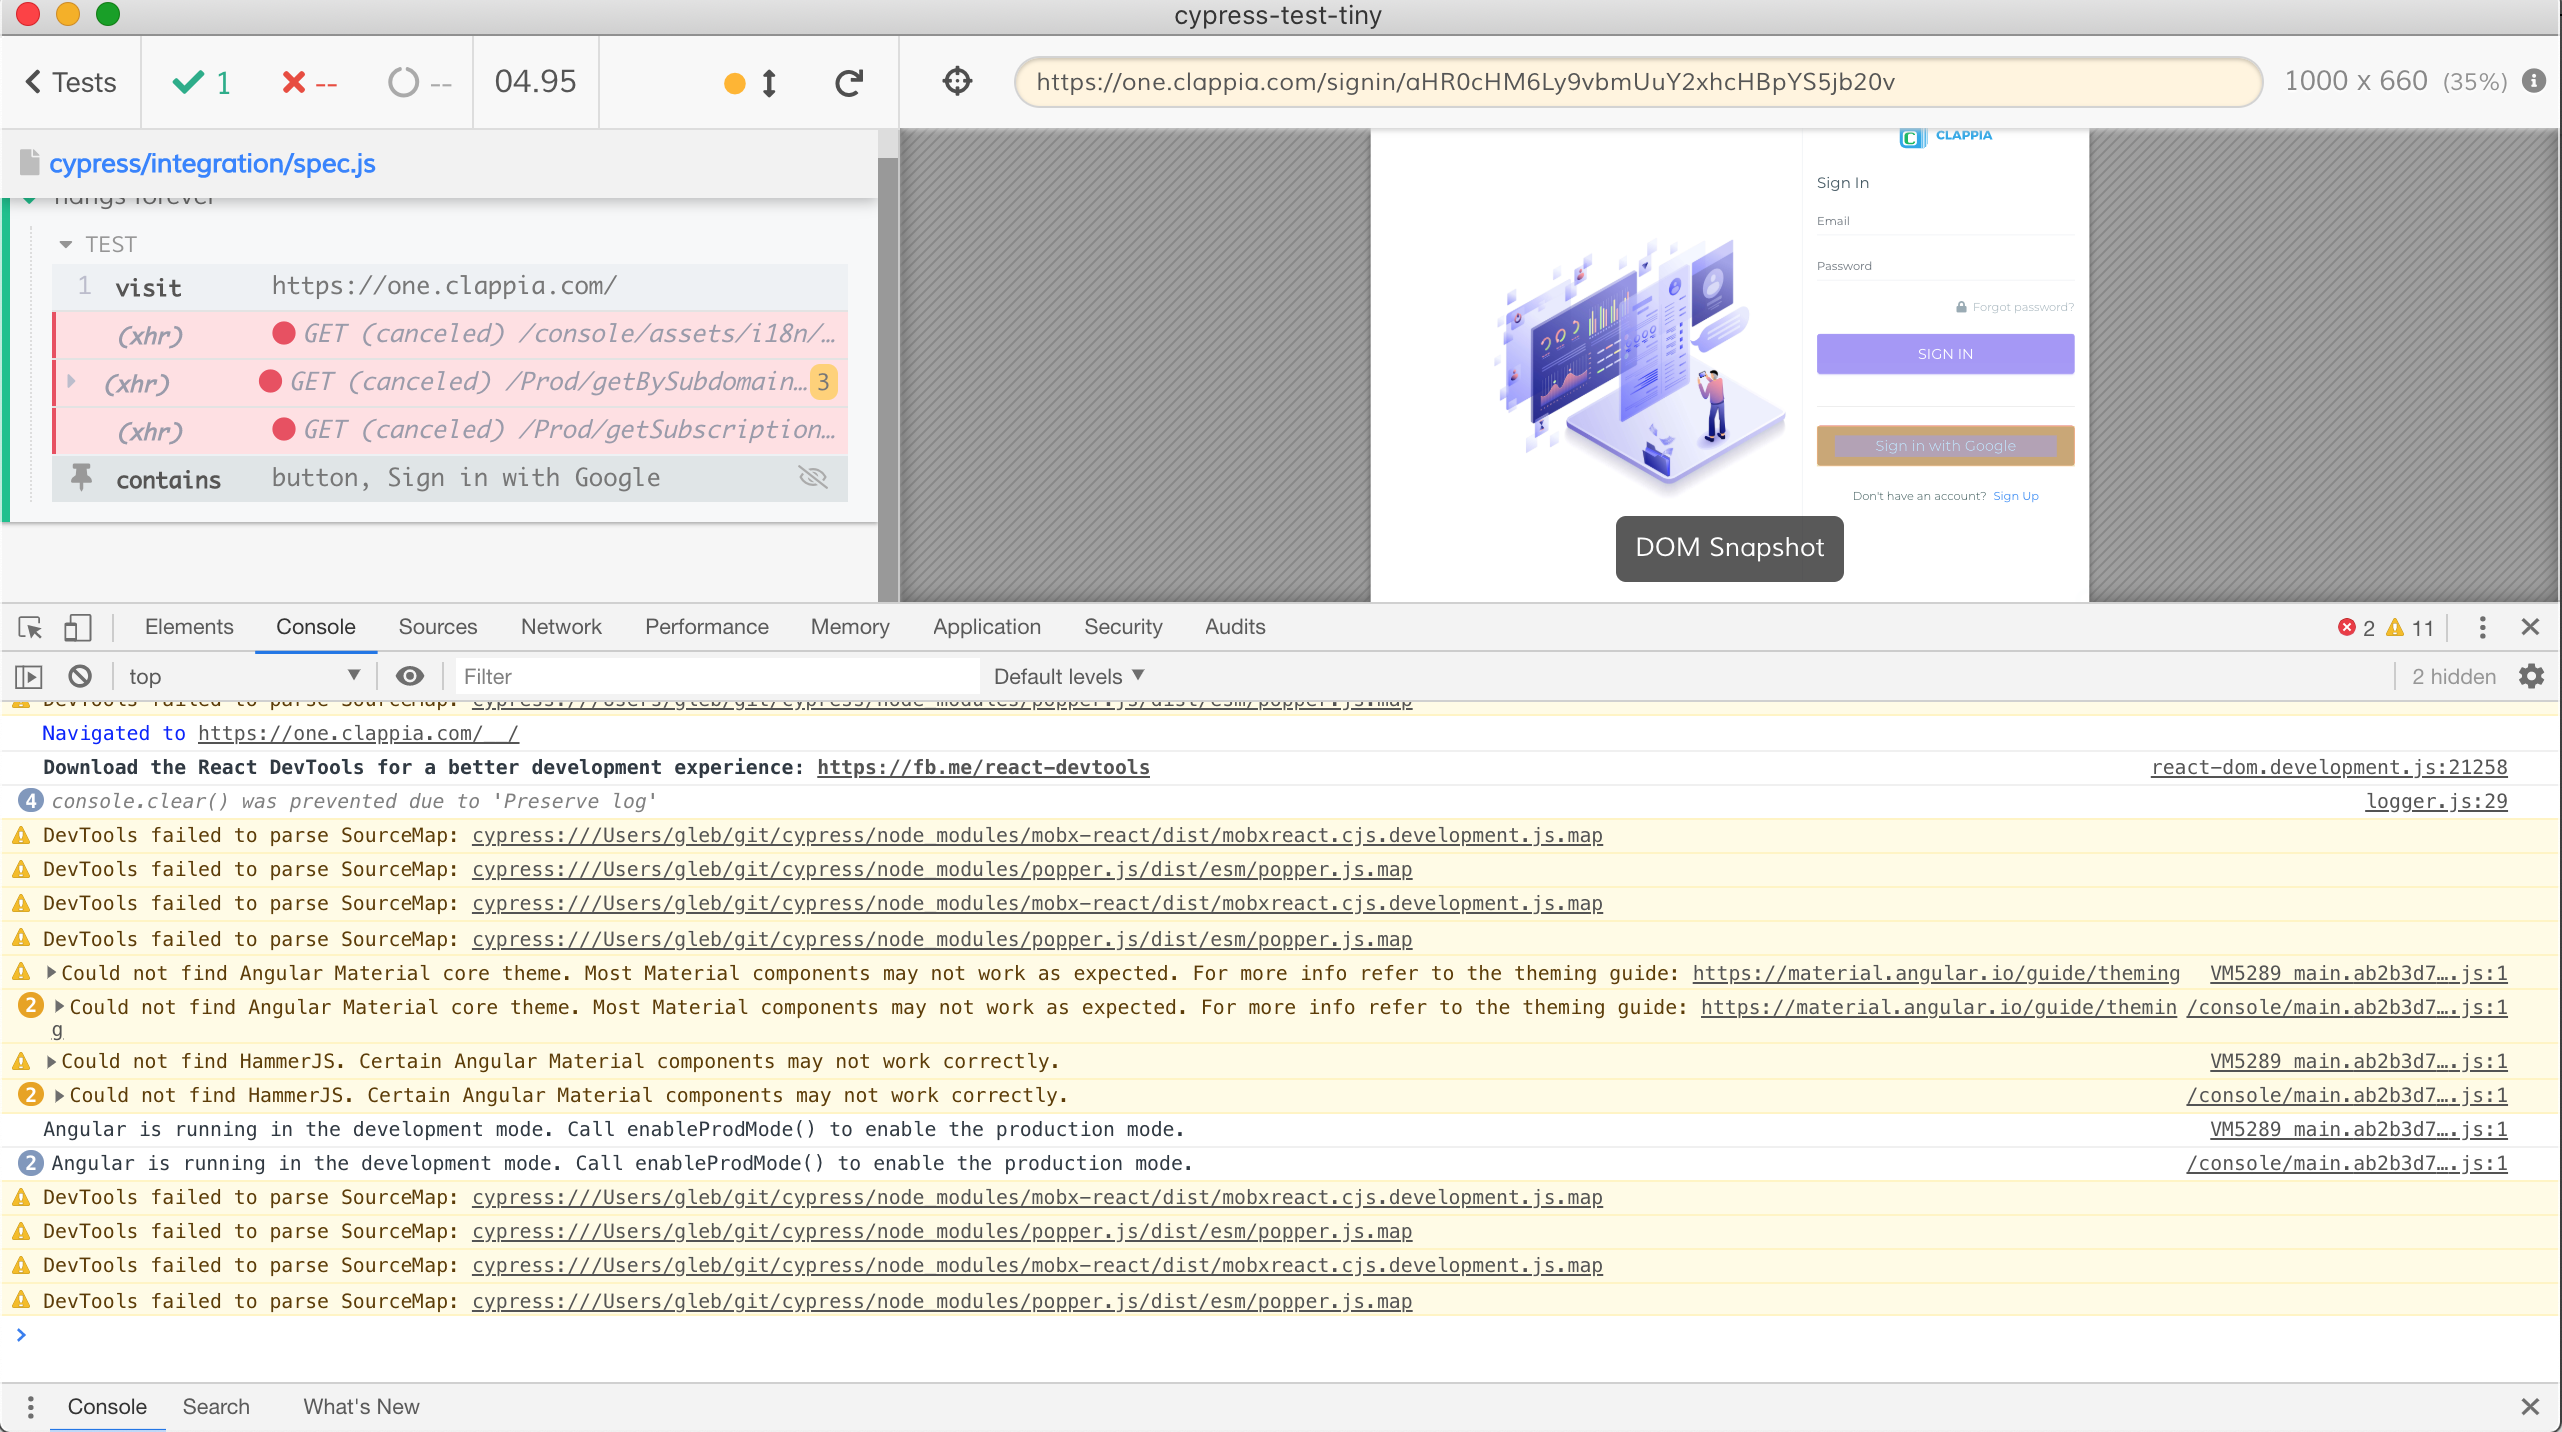
Task: Open the top frame context dropdown
Action: 243,676
